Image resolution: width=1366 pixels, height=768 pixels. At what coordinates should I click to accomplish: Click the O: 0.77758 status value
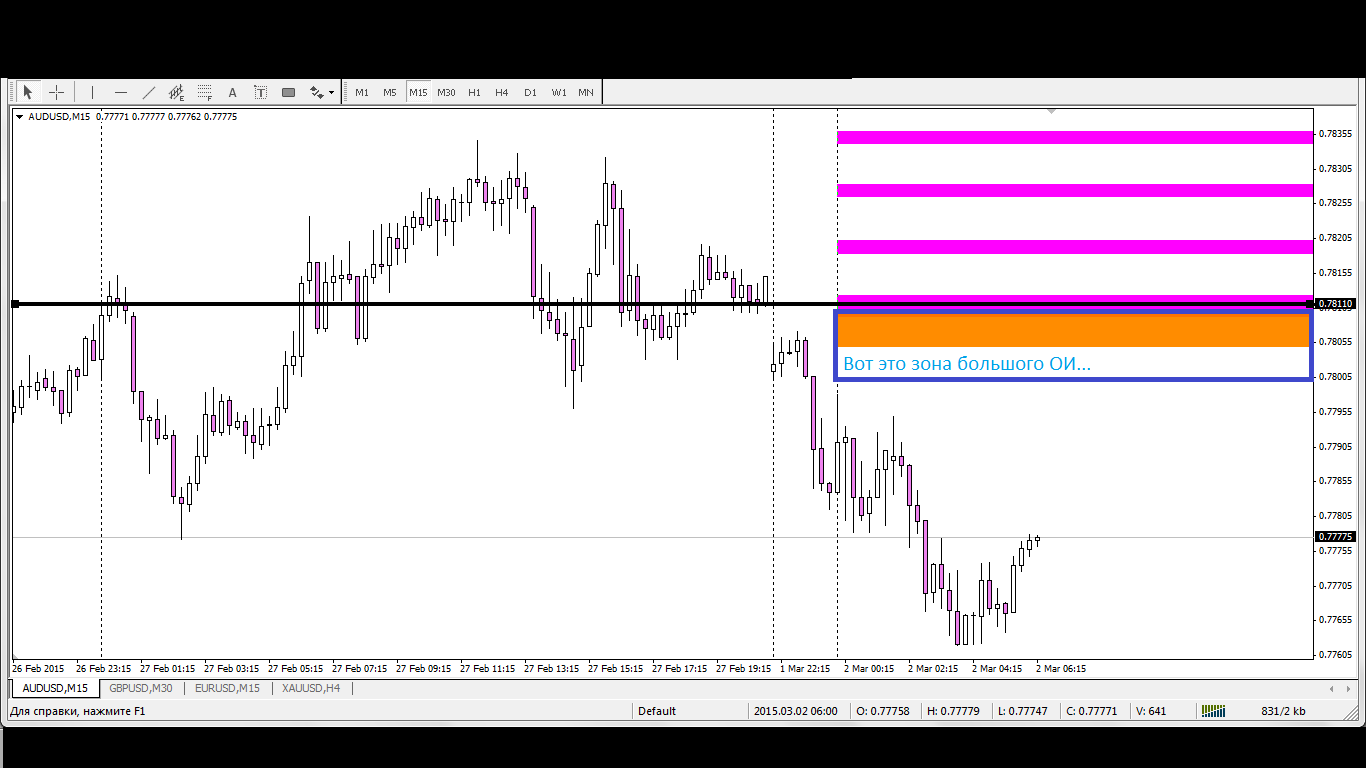(x=884, y=711)
